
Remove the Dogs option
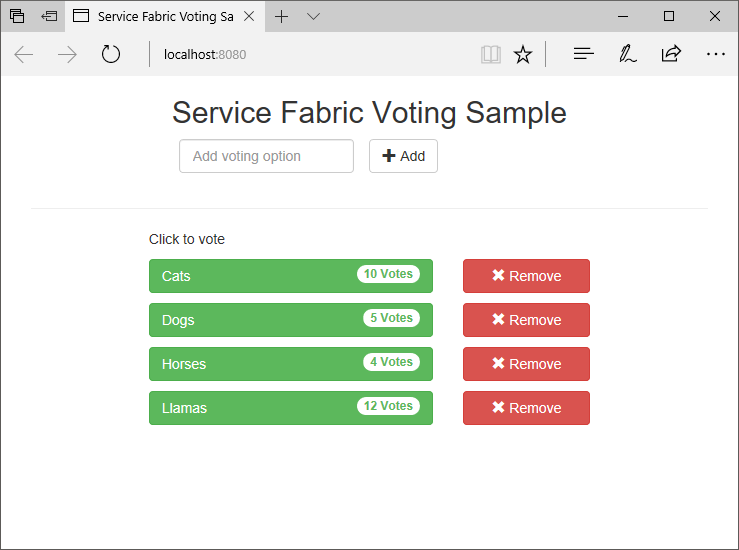coord(526,320)
